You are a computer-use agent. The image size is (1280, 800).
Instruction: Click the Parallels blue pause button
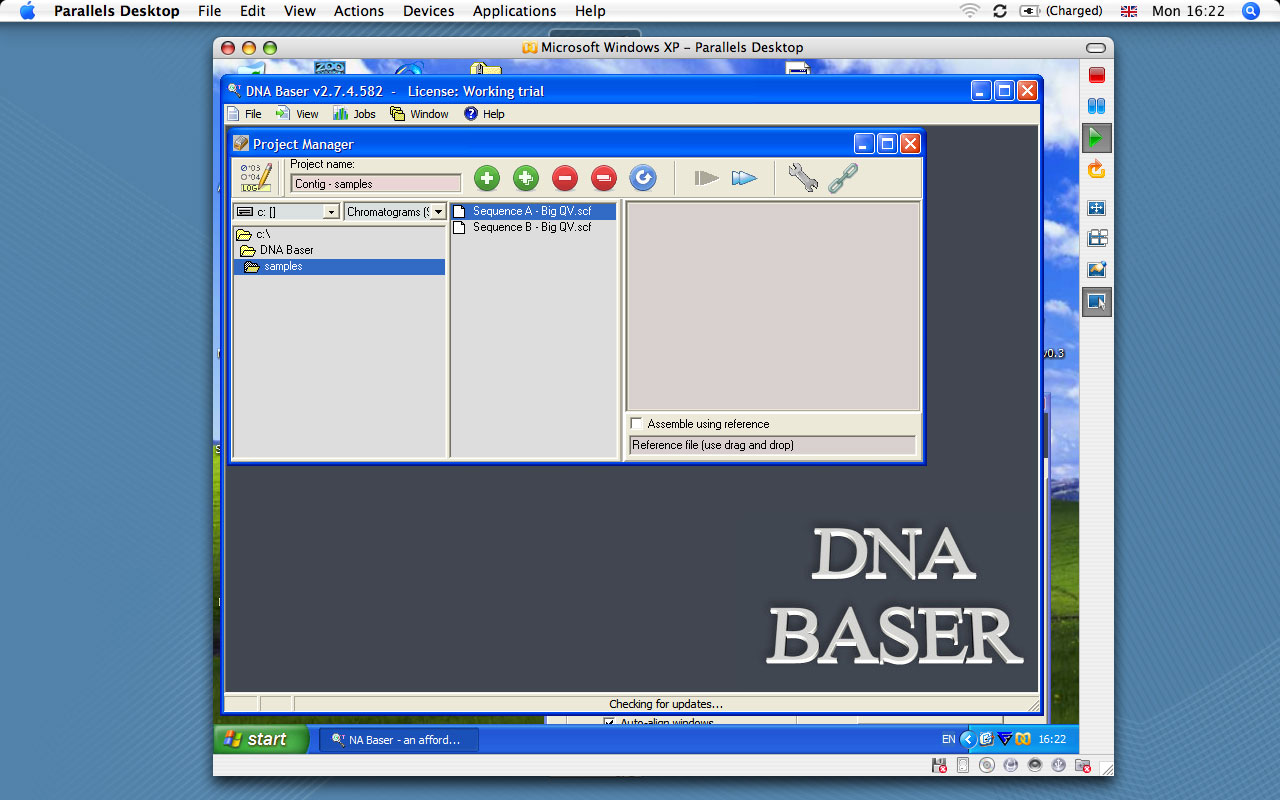click(x=1097, y=106)
